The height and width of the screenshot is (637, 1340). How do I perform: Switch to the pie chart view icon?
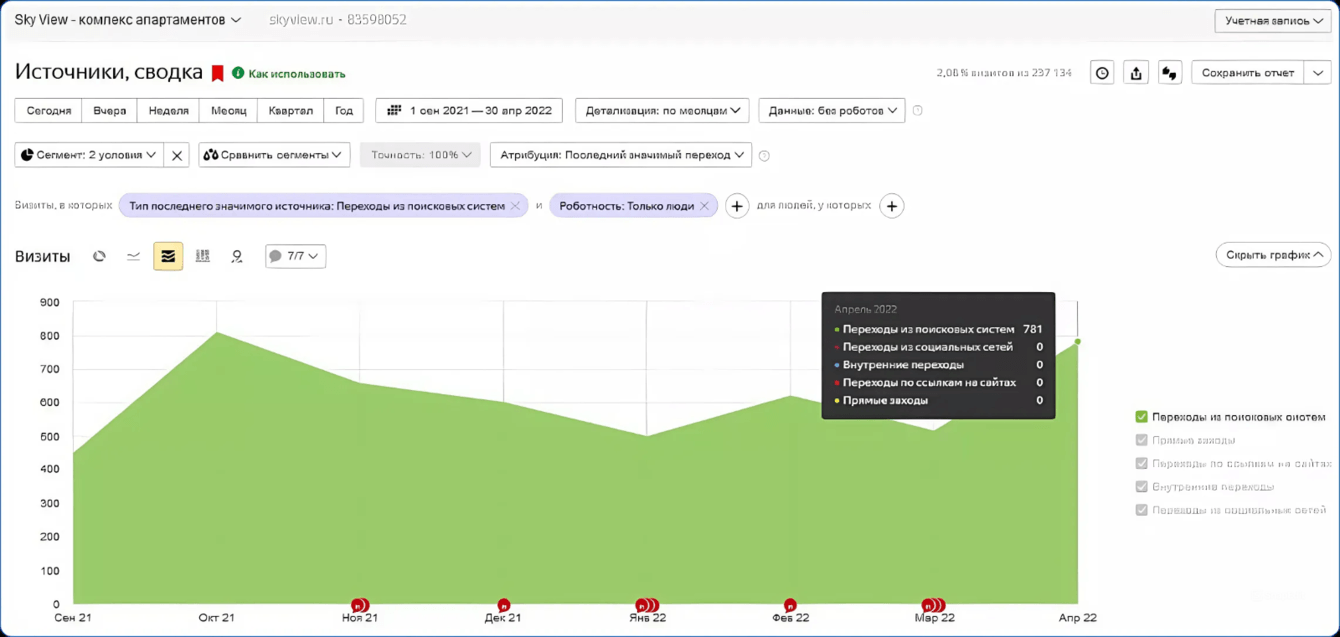[99, 256]
